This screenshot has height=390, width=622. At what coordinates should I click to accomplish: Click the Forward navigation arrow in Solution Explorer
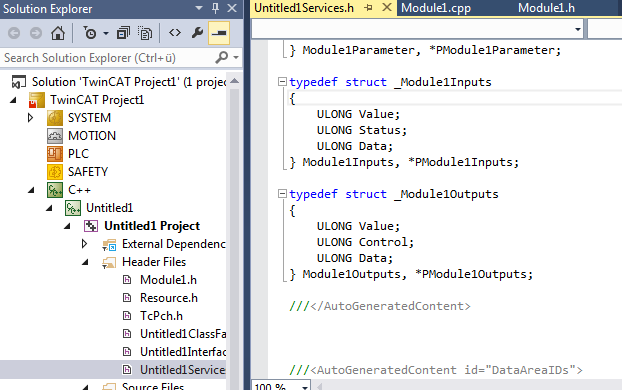(36, 33)
